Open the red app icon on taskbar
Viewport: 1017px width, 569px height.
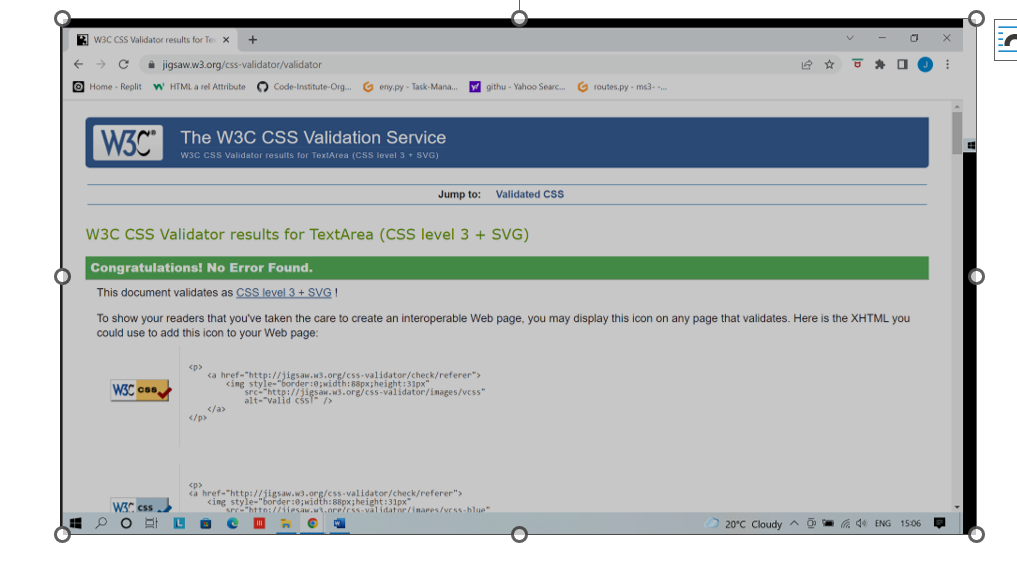(x=259, y=524)
